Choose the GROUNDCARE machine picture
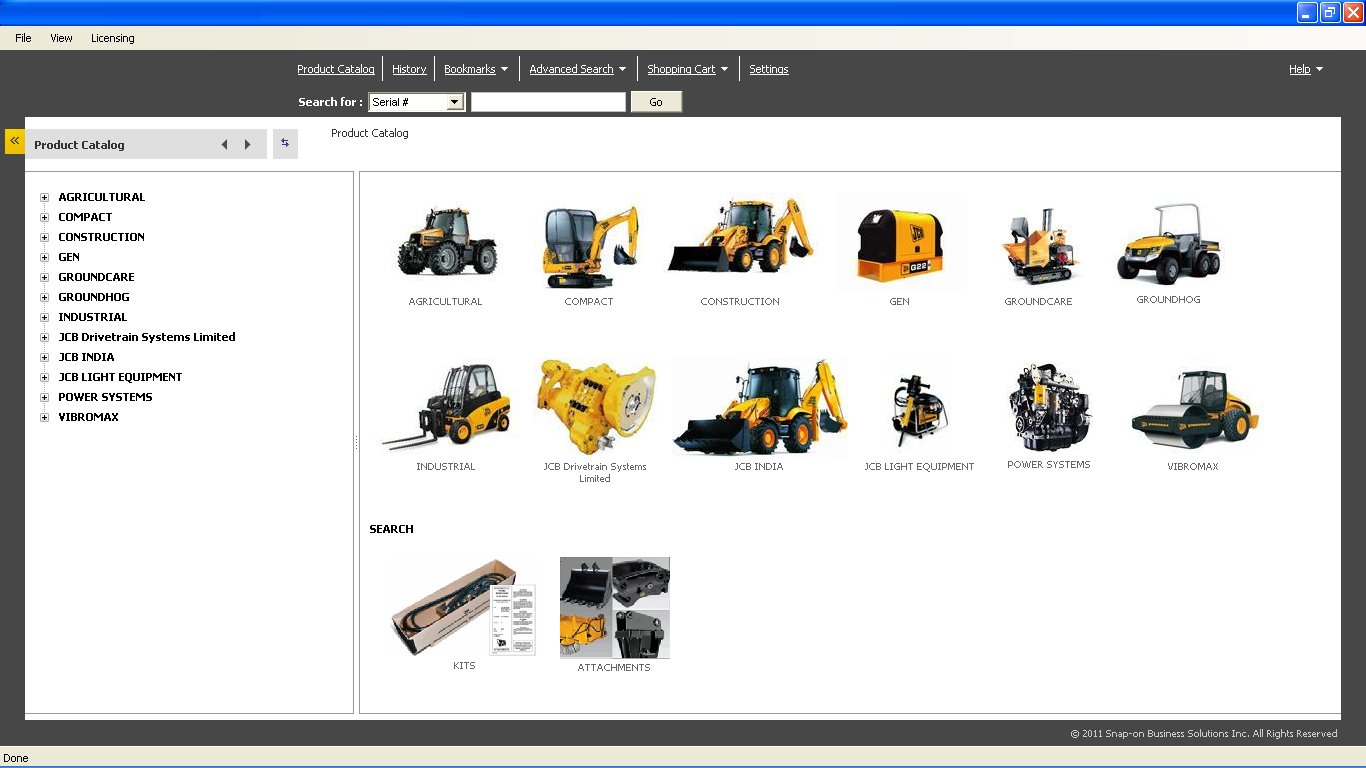Screen dimensions: 1366x768 point(1039,246)
